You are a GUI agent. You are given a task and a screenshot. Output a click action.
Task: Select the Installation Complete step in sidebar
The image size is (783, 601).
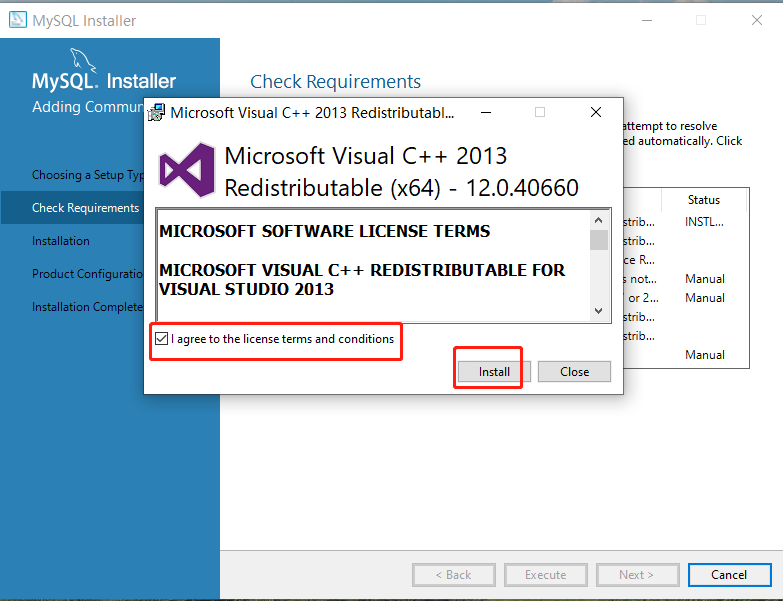tap(88, 306)
